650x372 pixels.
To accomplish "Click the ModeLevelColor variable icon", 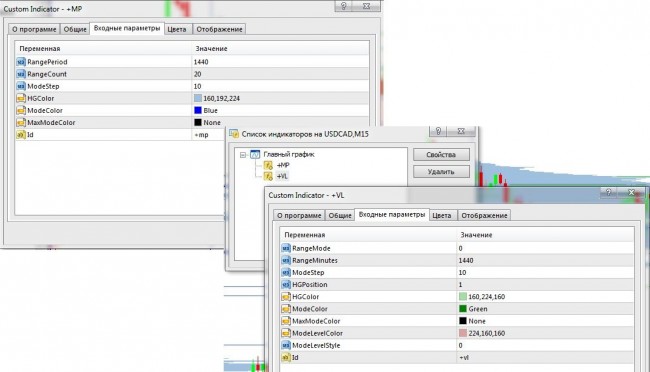I will coord(286,333).
